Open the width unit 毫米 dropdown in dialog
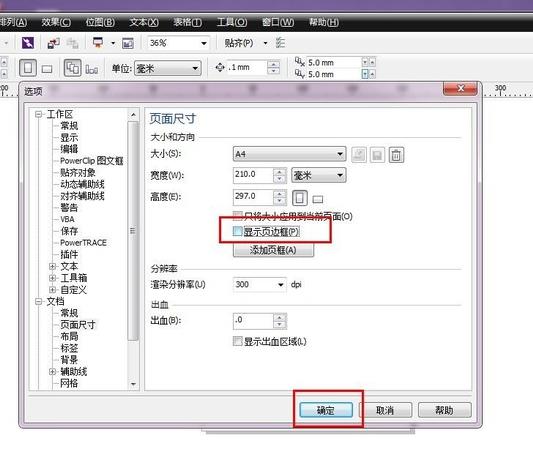533x459 pixels. pos(319,175)
